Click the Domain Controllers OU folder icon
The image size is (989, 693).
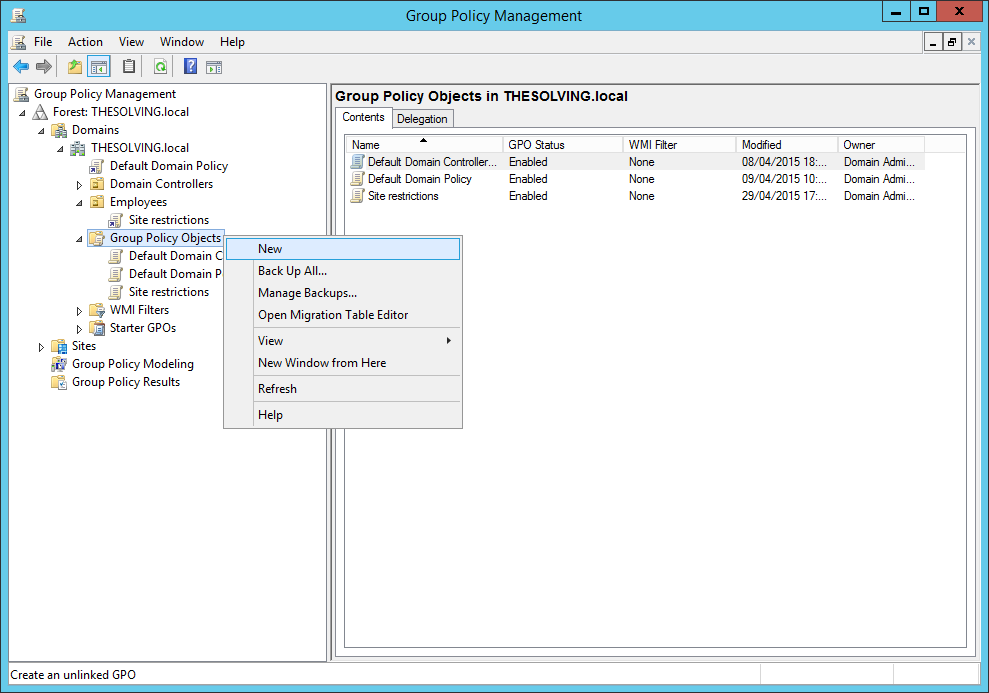pos(97,184)
